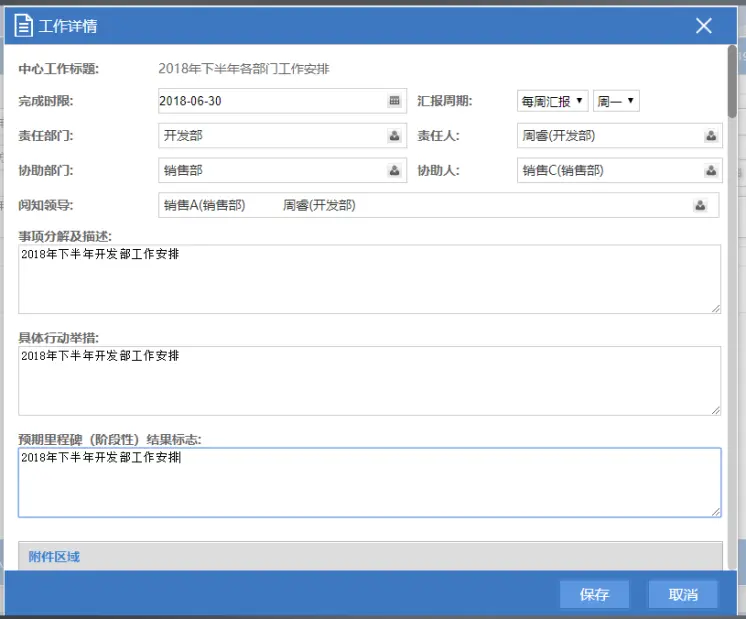Screen dimensions: 746x619
Task: Expand the 周一 weekday dropdown
Action: click(x=616, y=101)
